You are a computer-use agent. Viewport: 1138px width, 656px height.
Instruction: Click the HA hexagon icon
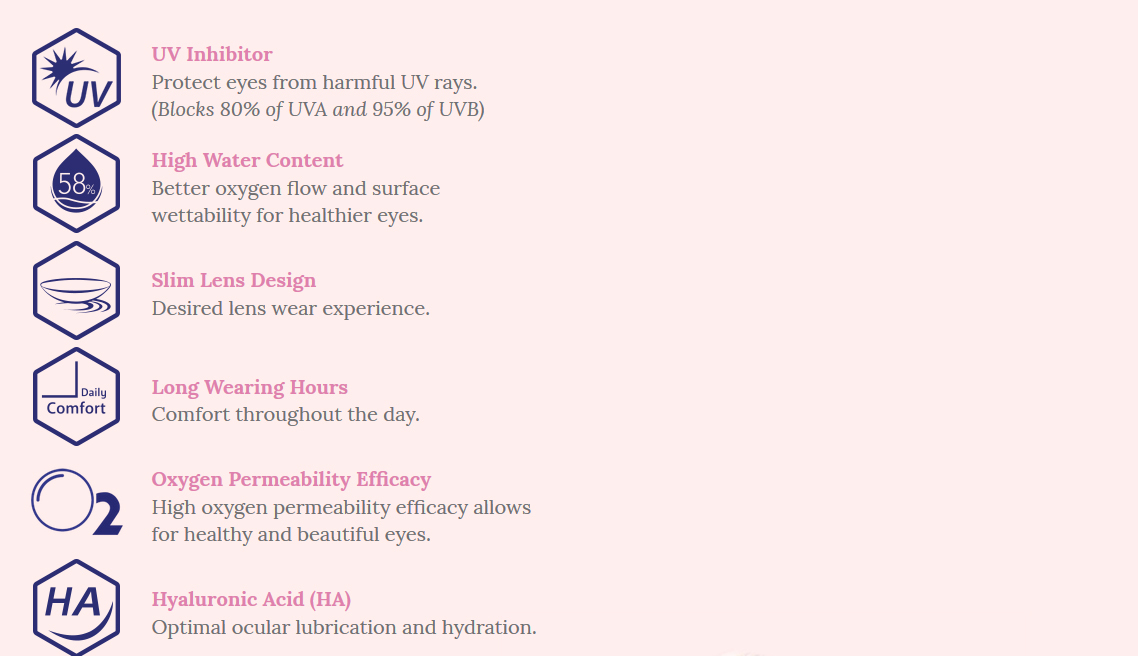pyautogui.click(x=76, y=606)
